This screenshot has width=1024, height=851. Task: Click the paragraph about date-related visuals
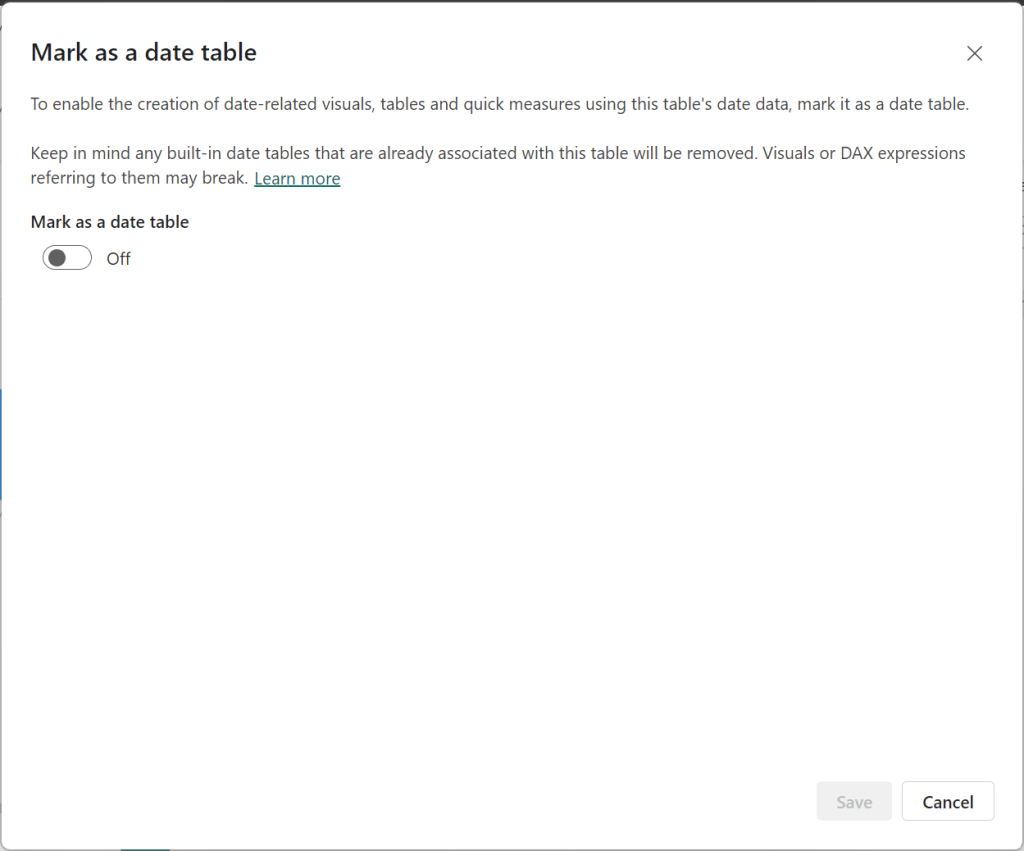point(400,104)
